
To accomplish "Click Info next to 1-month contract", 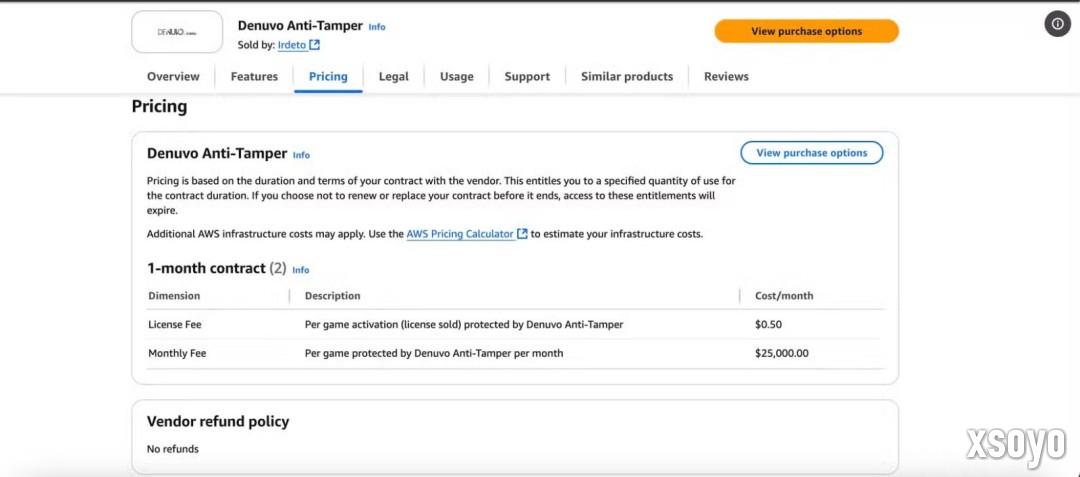I will coord(301,270).
